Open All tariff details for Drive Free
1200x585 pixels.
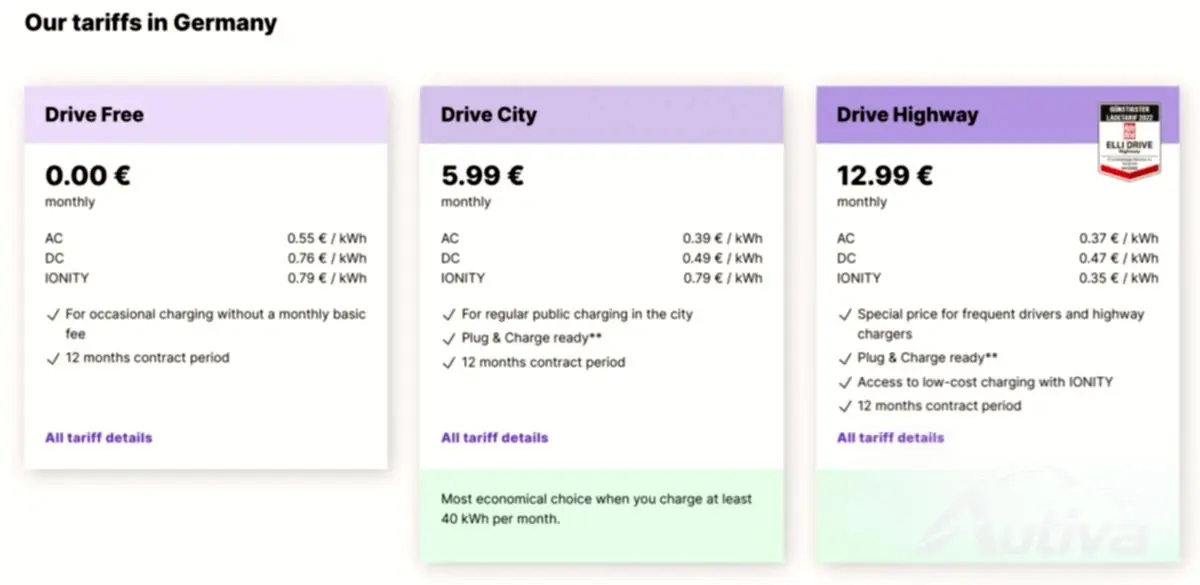[98, 437]
